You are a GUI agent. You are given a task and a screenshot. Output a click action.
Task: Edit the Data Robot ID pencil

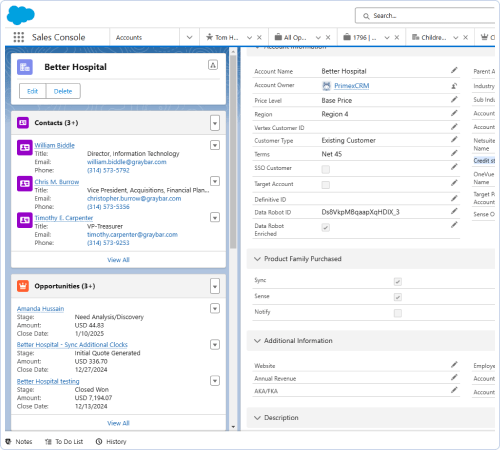point(454,211)
